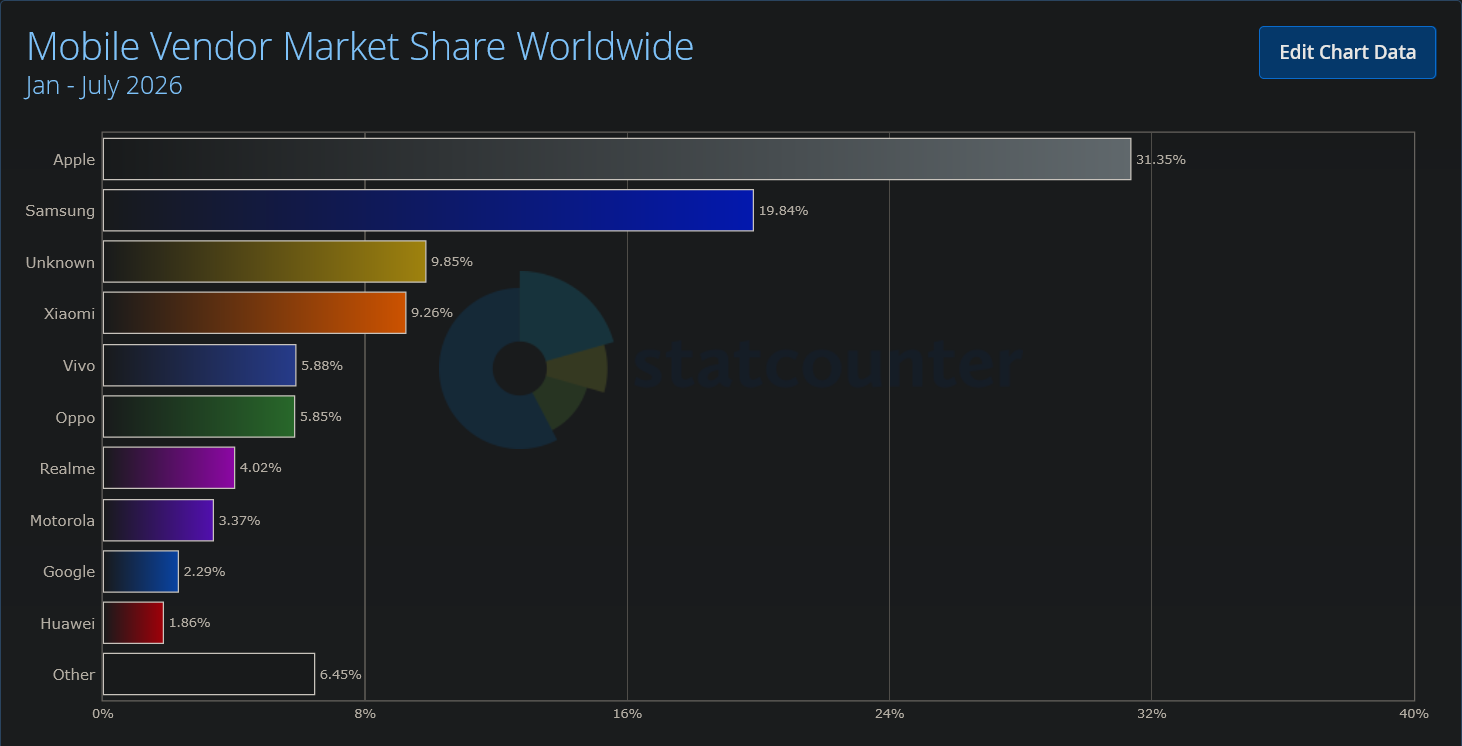
Task: Select the blue Google bar
Action: [140, 571]
